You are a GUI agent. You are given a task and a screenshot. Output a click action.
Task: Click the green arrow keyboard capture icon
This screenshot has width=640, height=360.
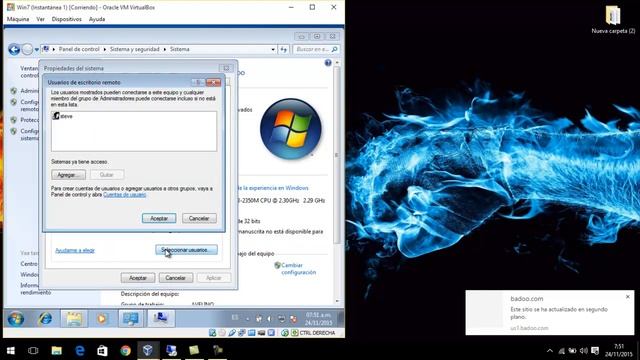click(x=295, y=333)
